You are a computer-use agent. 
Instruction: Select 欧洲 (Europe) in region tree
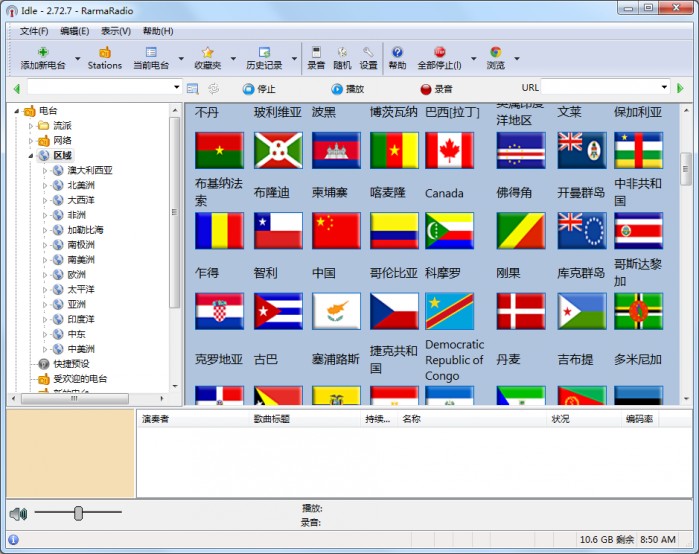(76, 275)
